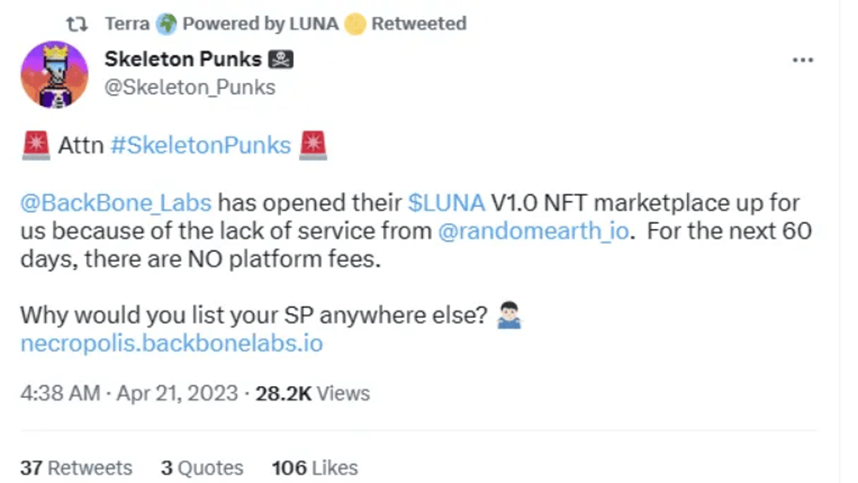Open the three-dot more options menu
This screenshot has width=858, height=483.
click(802, 60)
